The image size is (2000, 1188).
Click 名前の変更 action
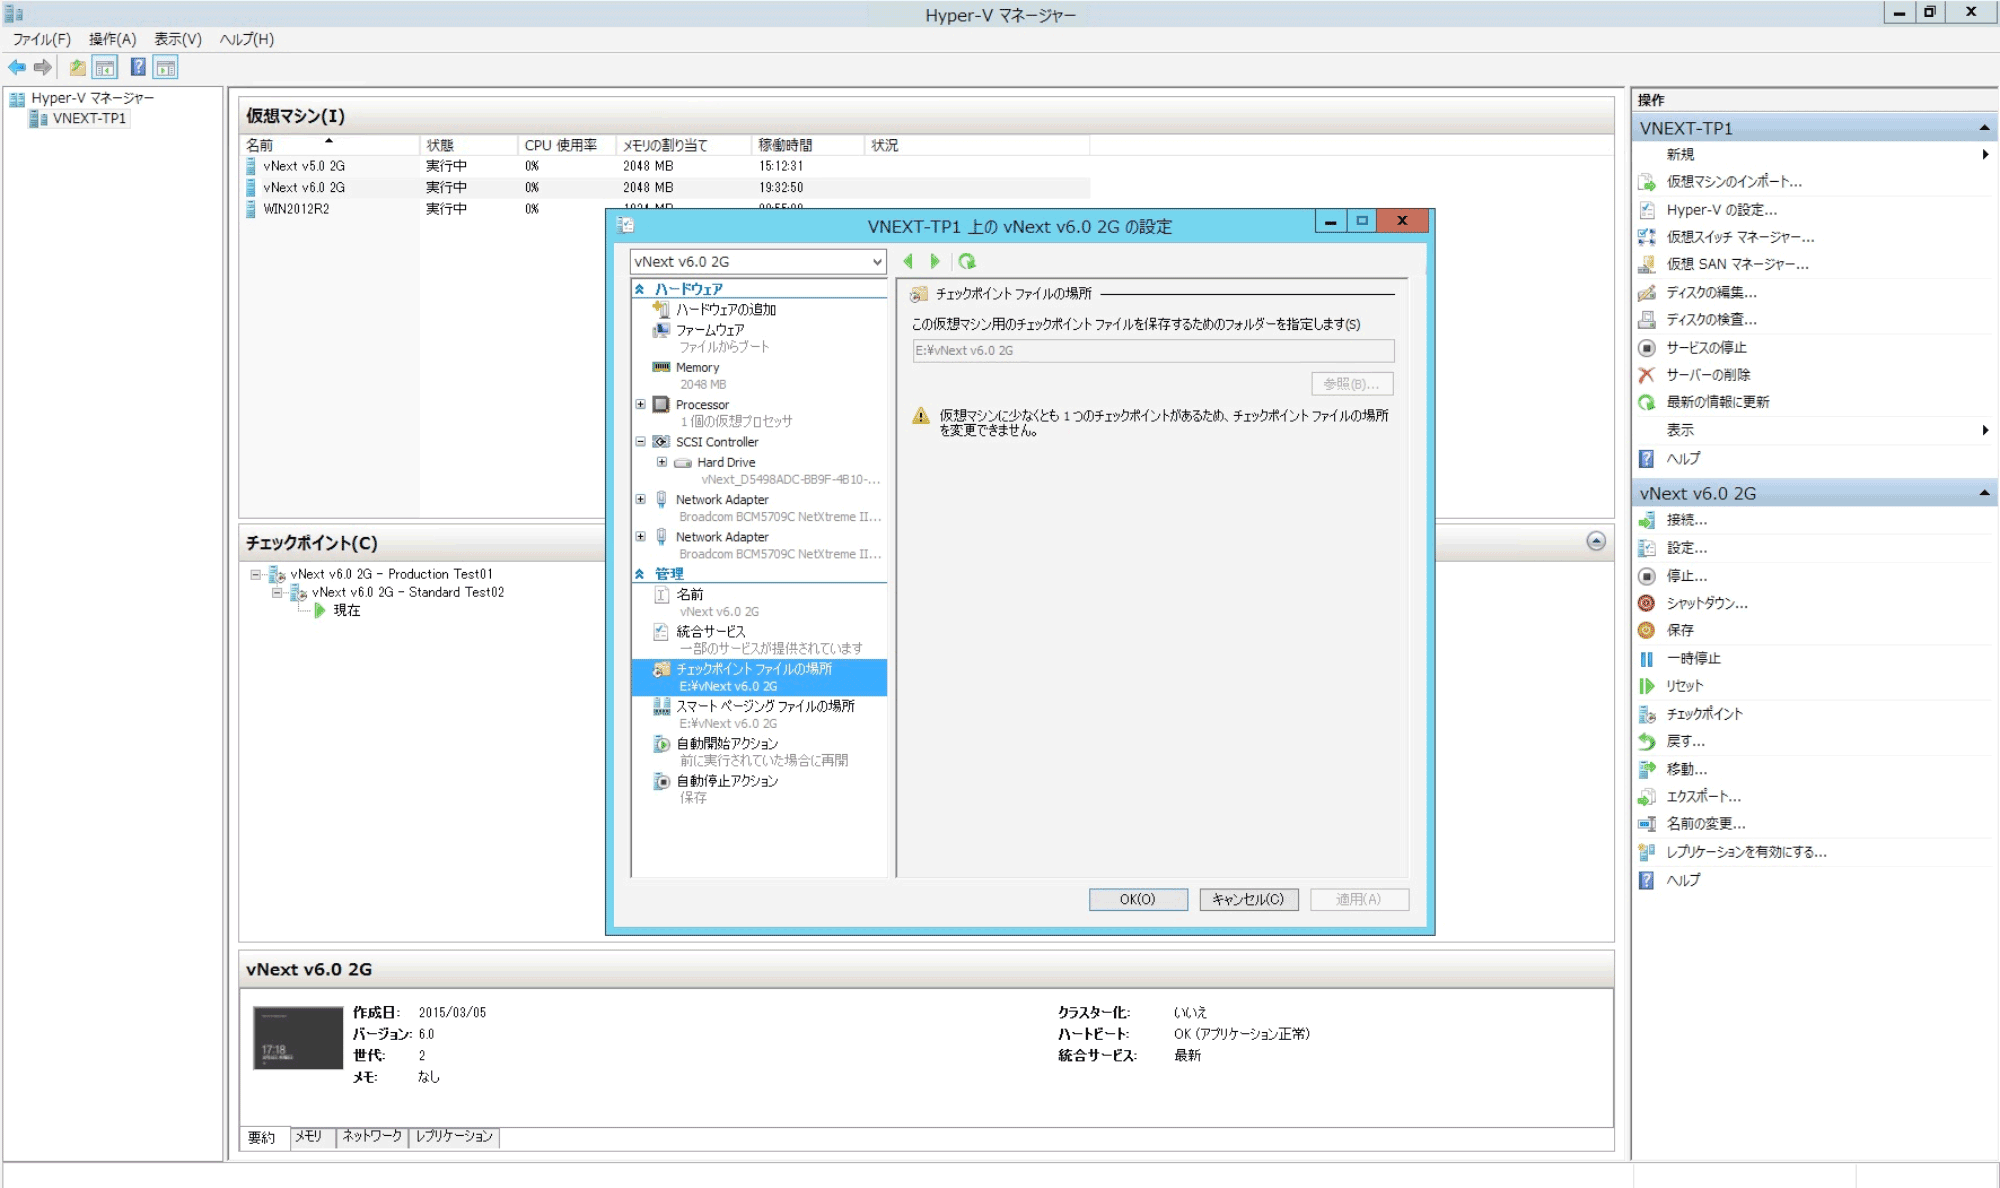(1705, 824)
